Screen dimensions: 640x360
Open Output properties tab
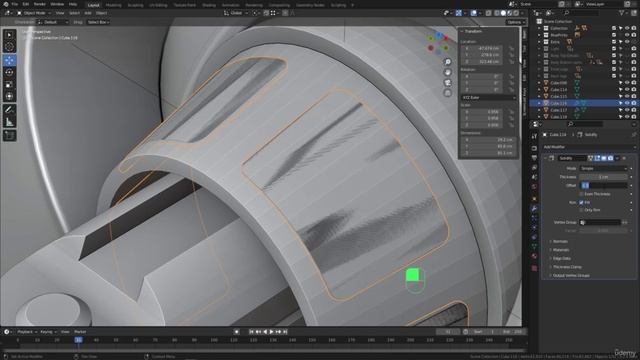point(534,158)
